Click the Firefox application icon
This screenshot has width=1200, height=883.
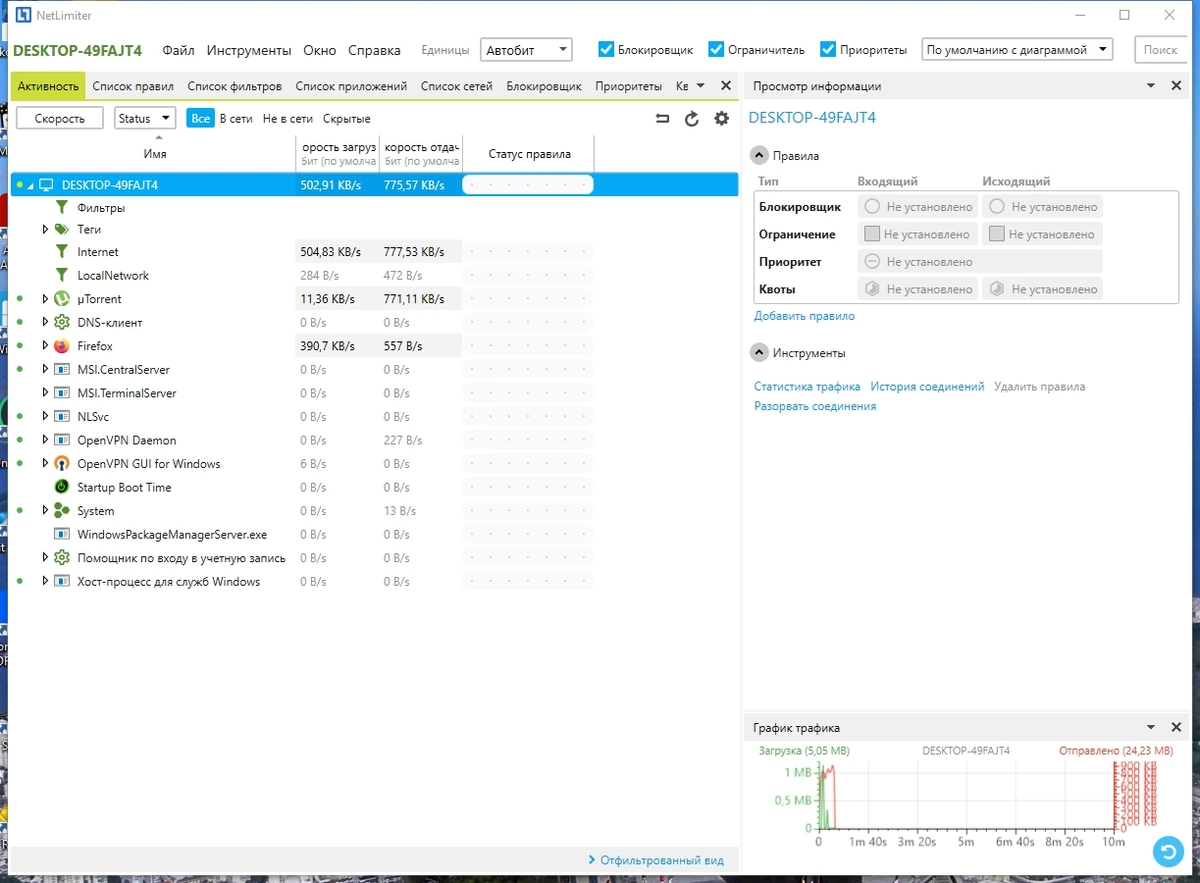62,346
